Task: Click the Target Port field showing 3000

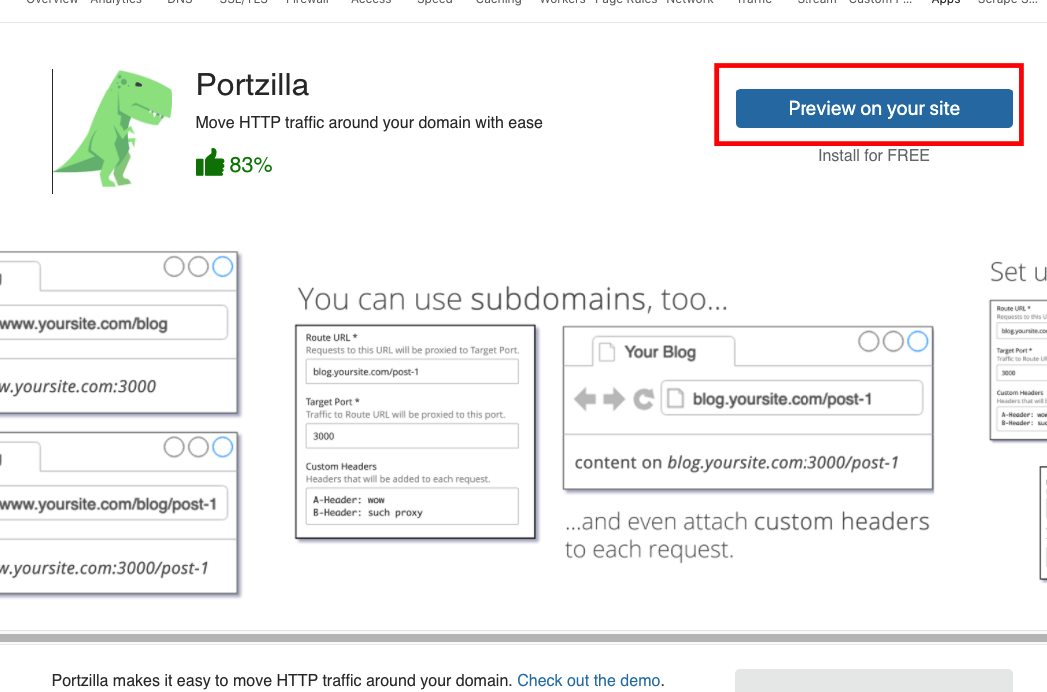Action: (412, 436)
